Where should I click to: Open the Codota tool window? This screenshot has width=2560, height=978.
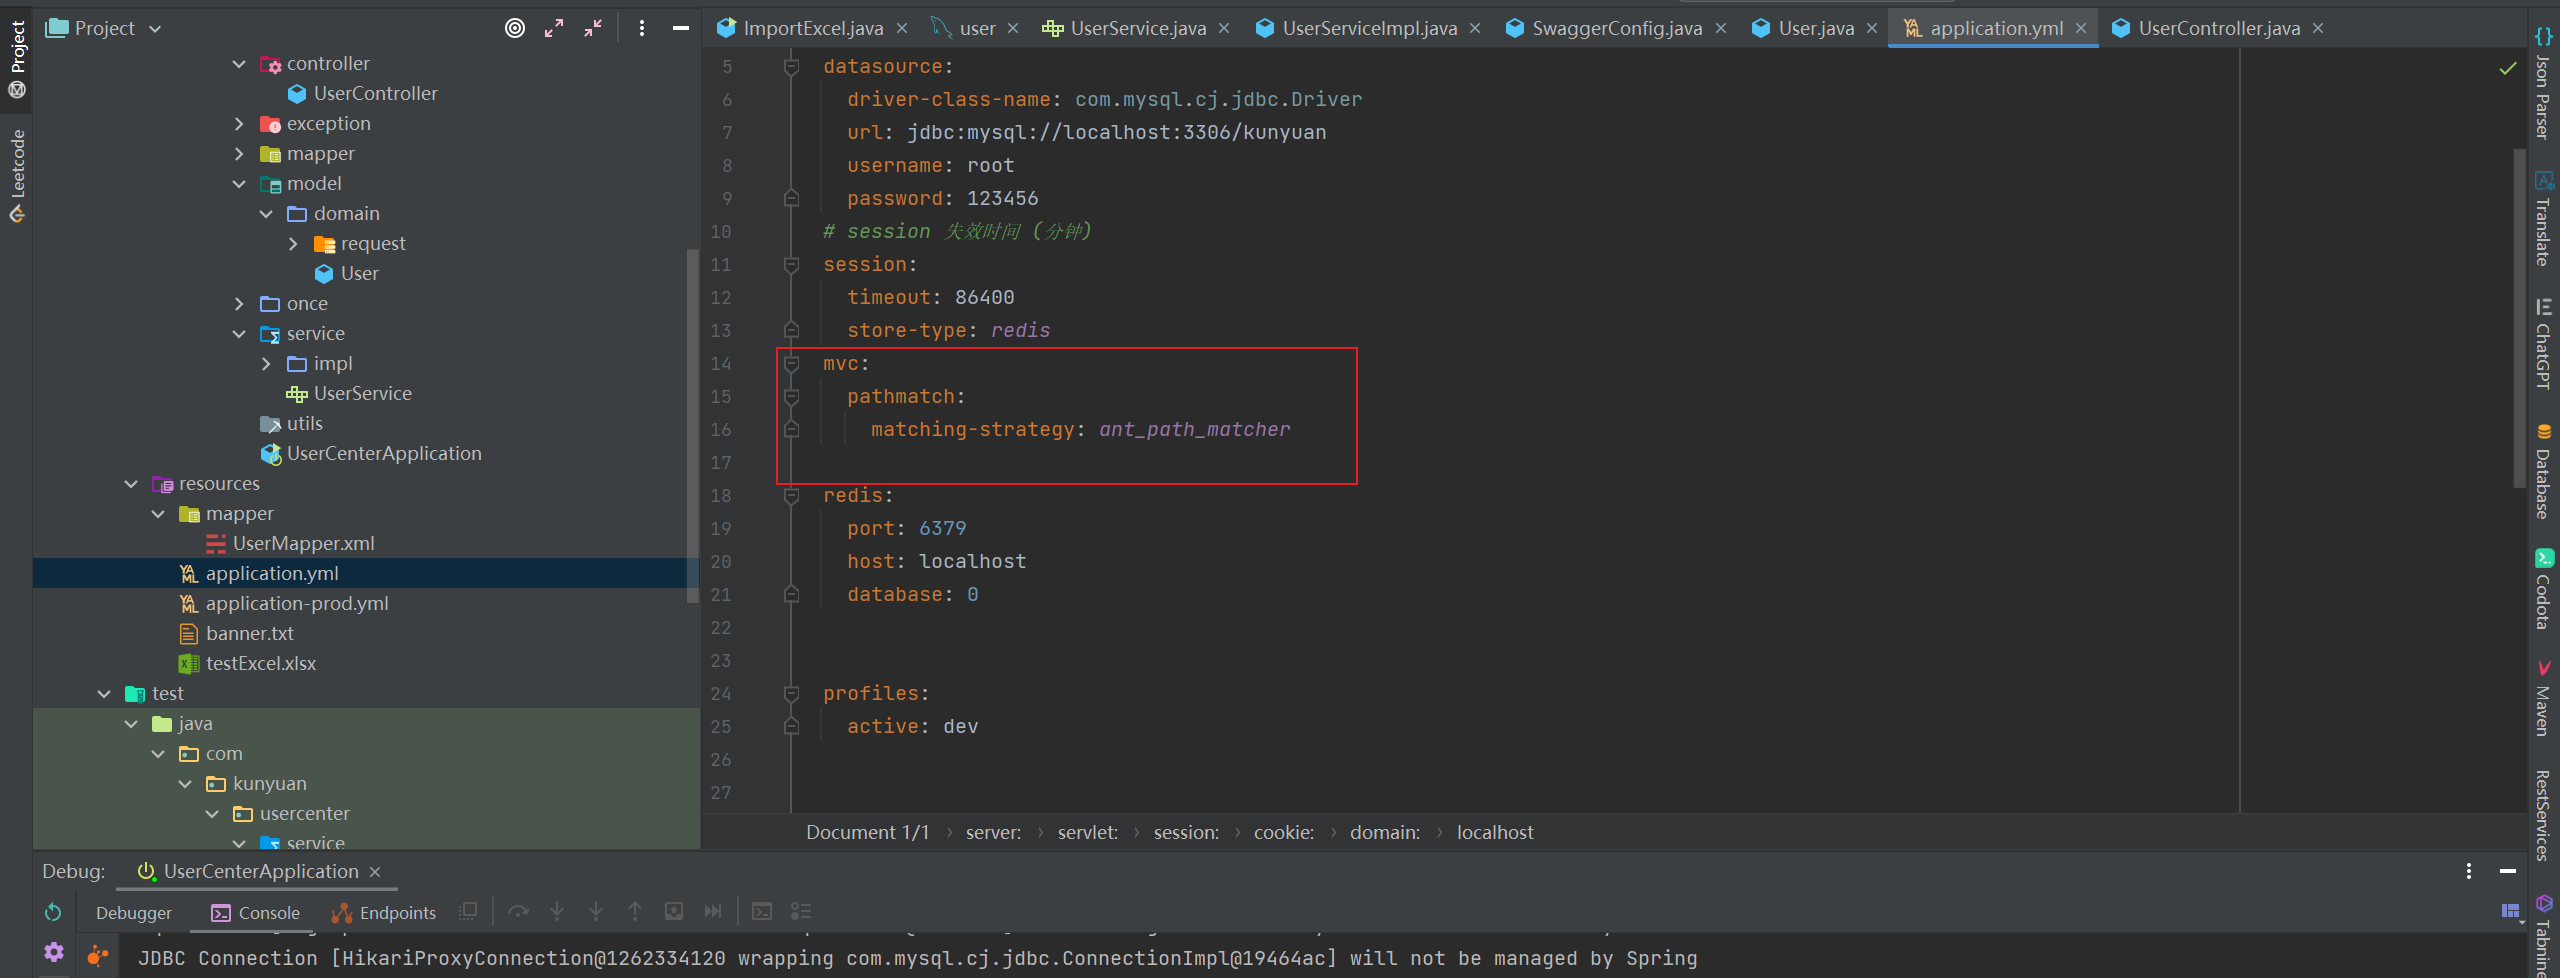pos(2543,589)
